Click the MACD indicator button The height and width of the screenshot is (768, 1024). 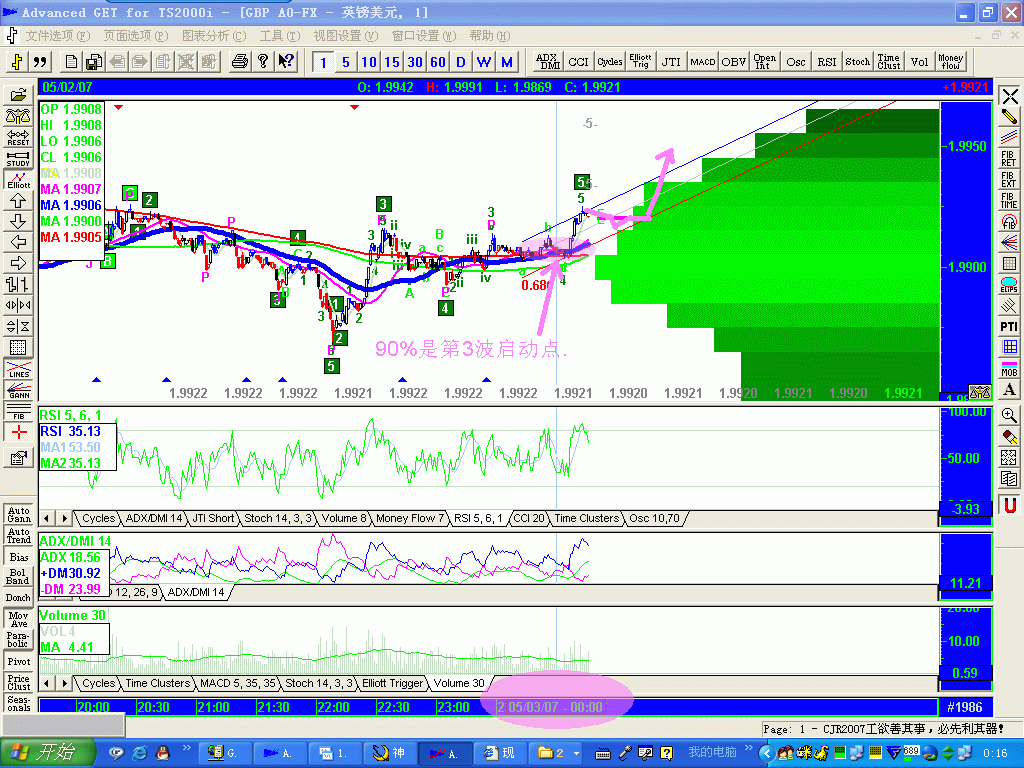coord(703,62)
